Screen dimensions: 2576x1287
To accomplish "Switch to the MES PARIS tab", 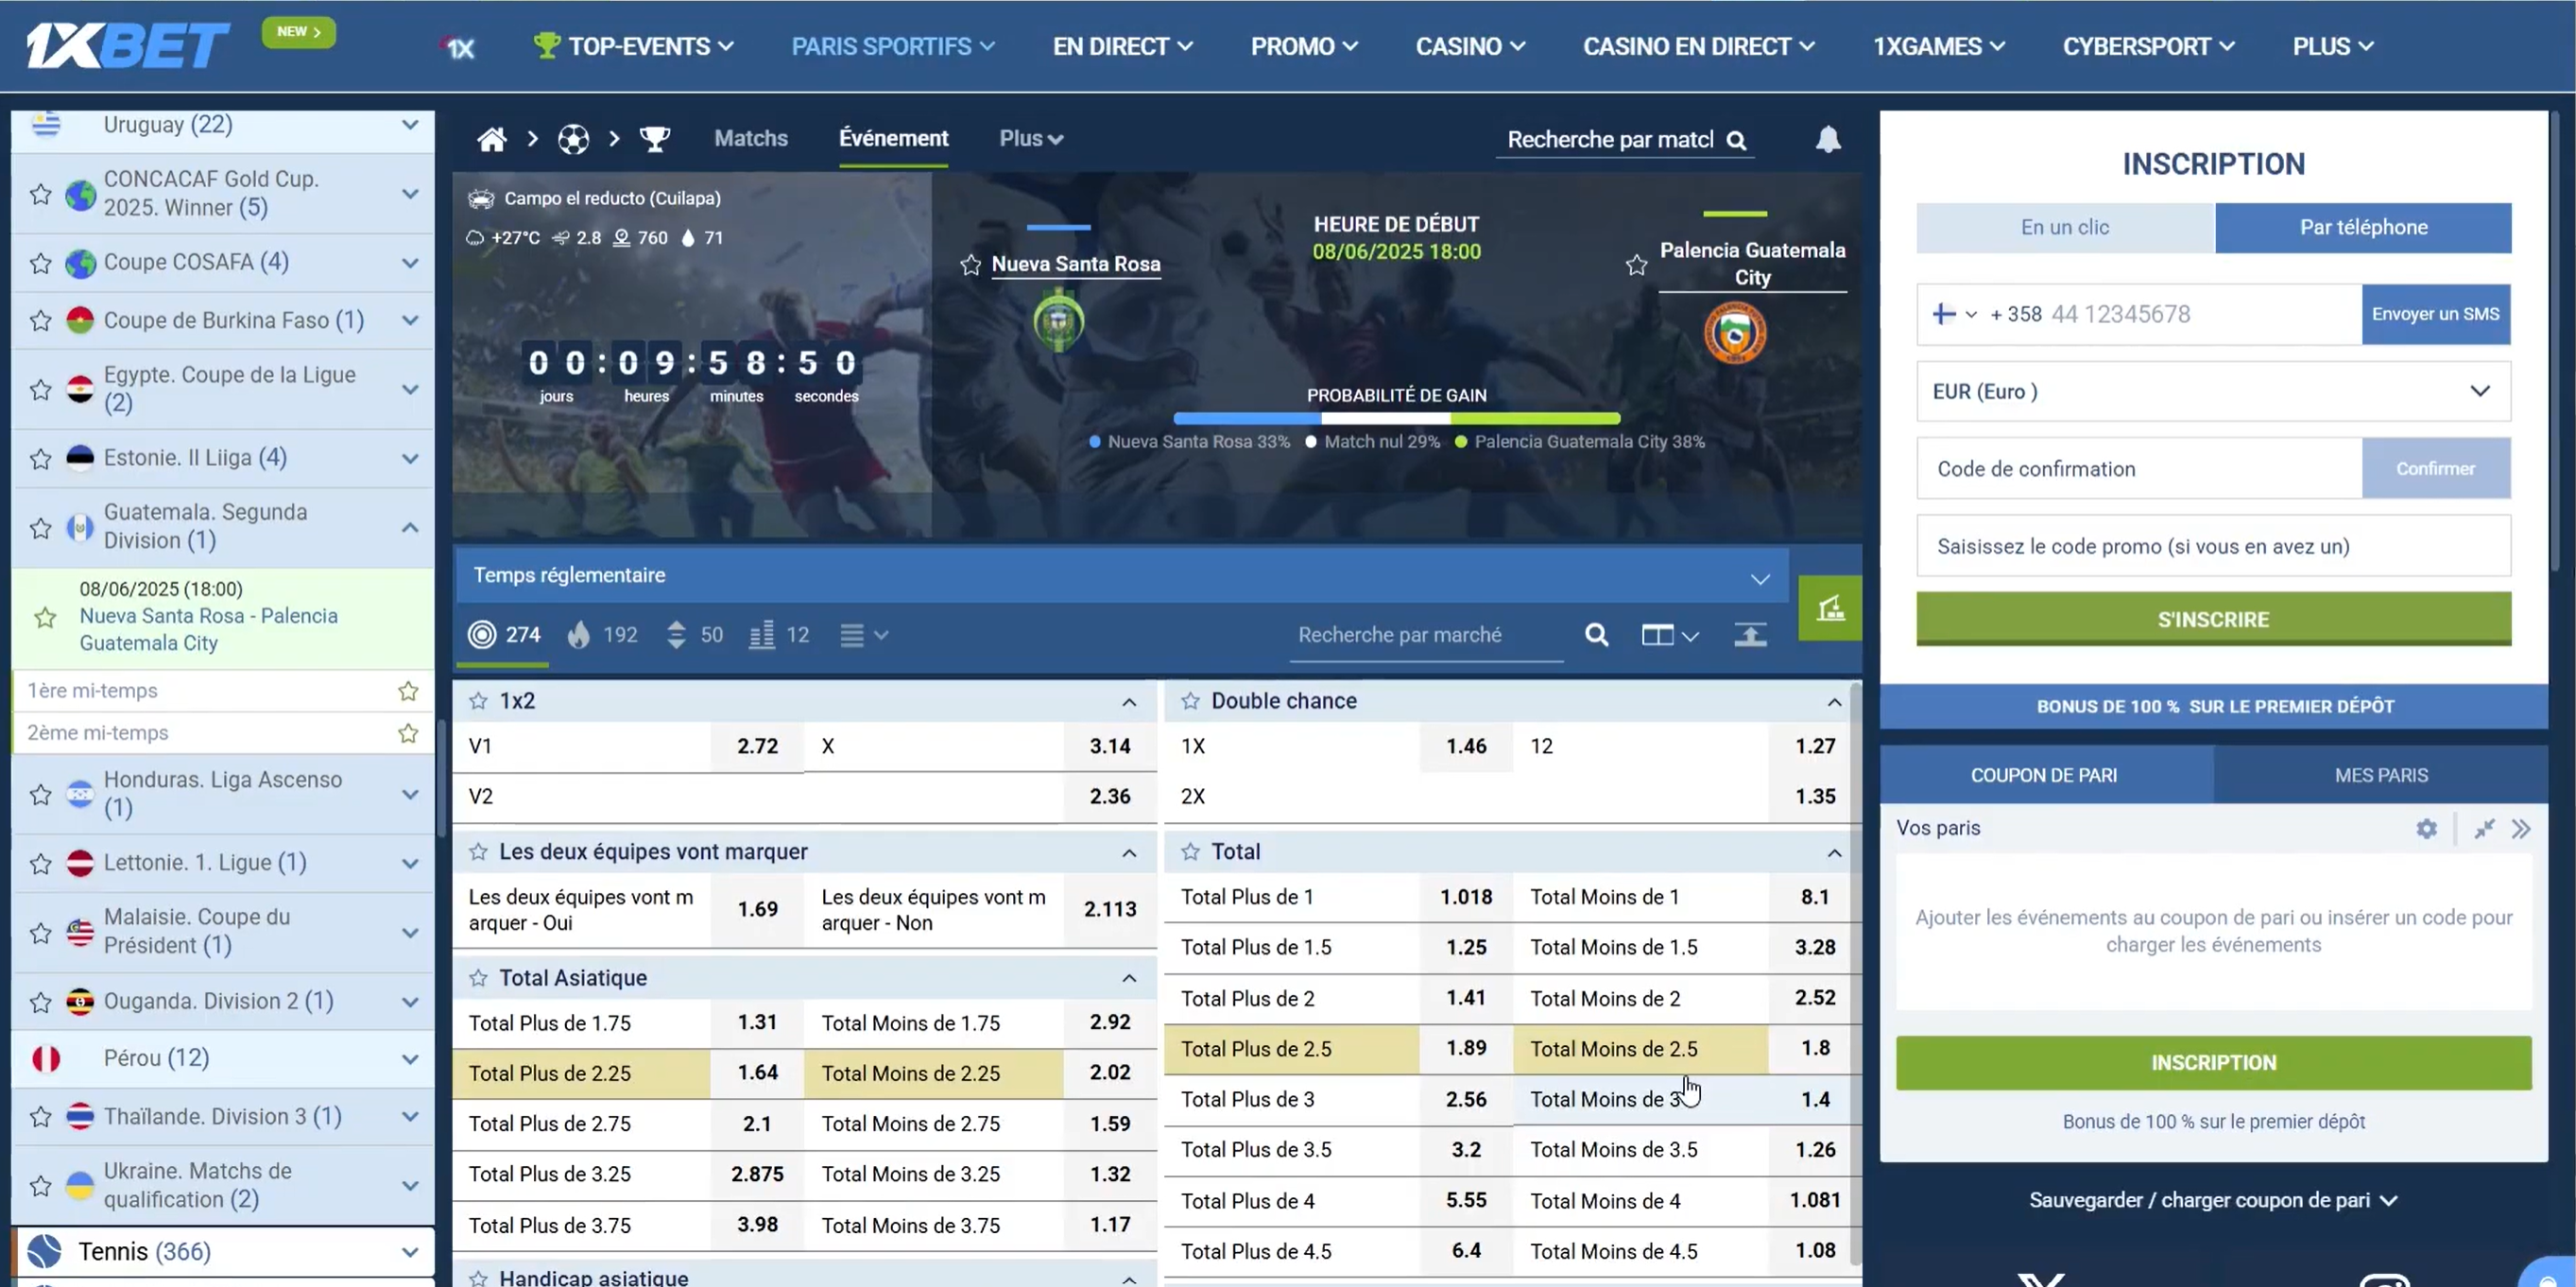I will (2380, 775).
